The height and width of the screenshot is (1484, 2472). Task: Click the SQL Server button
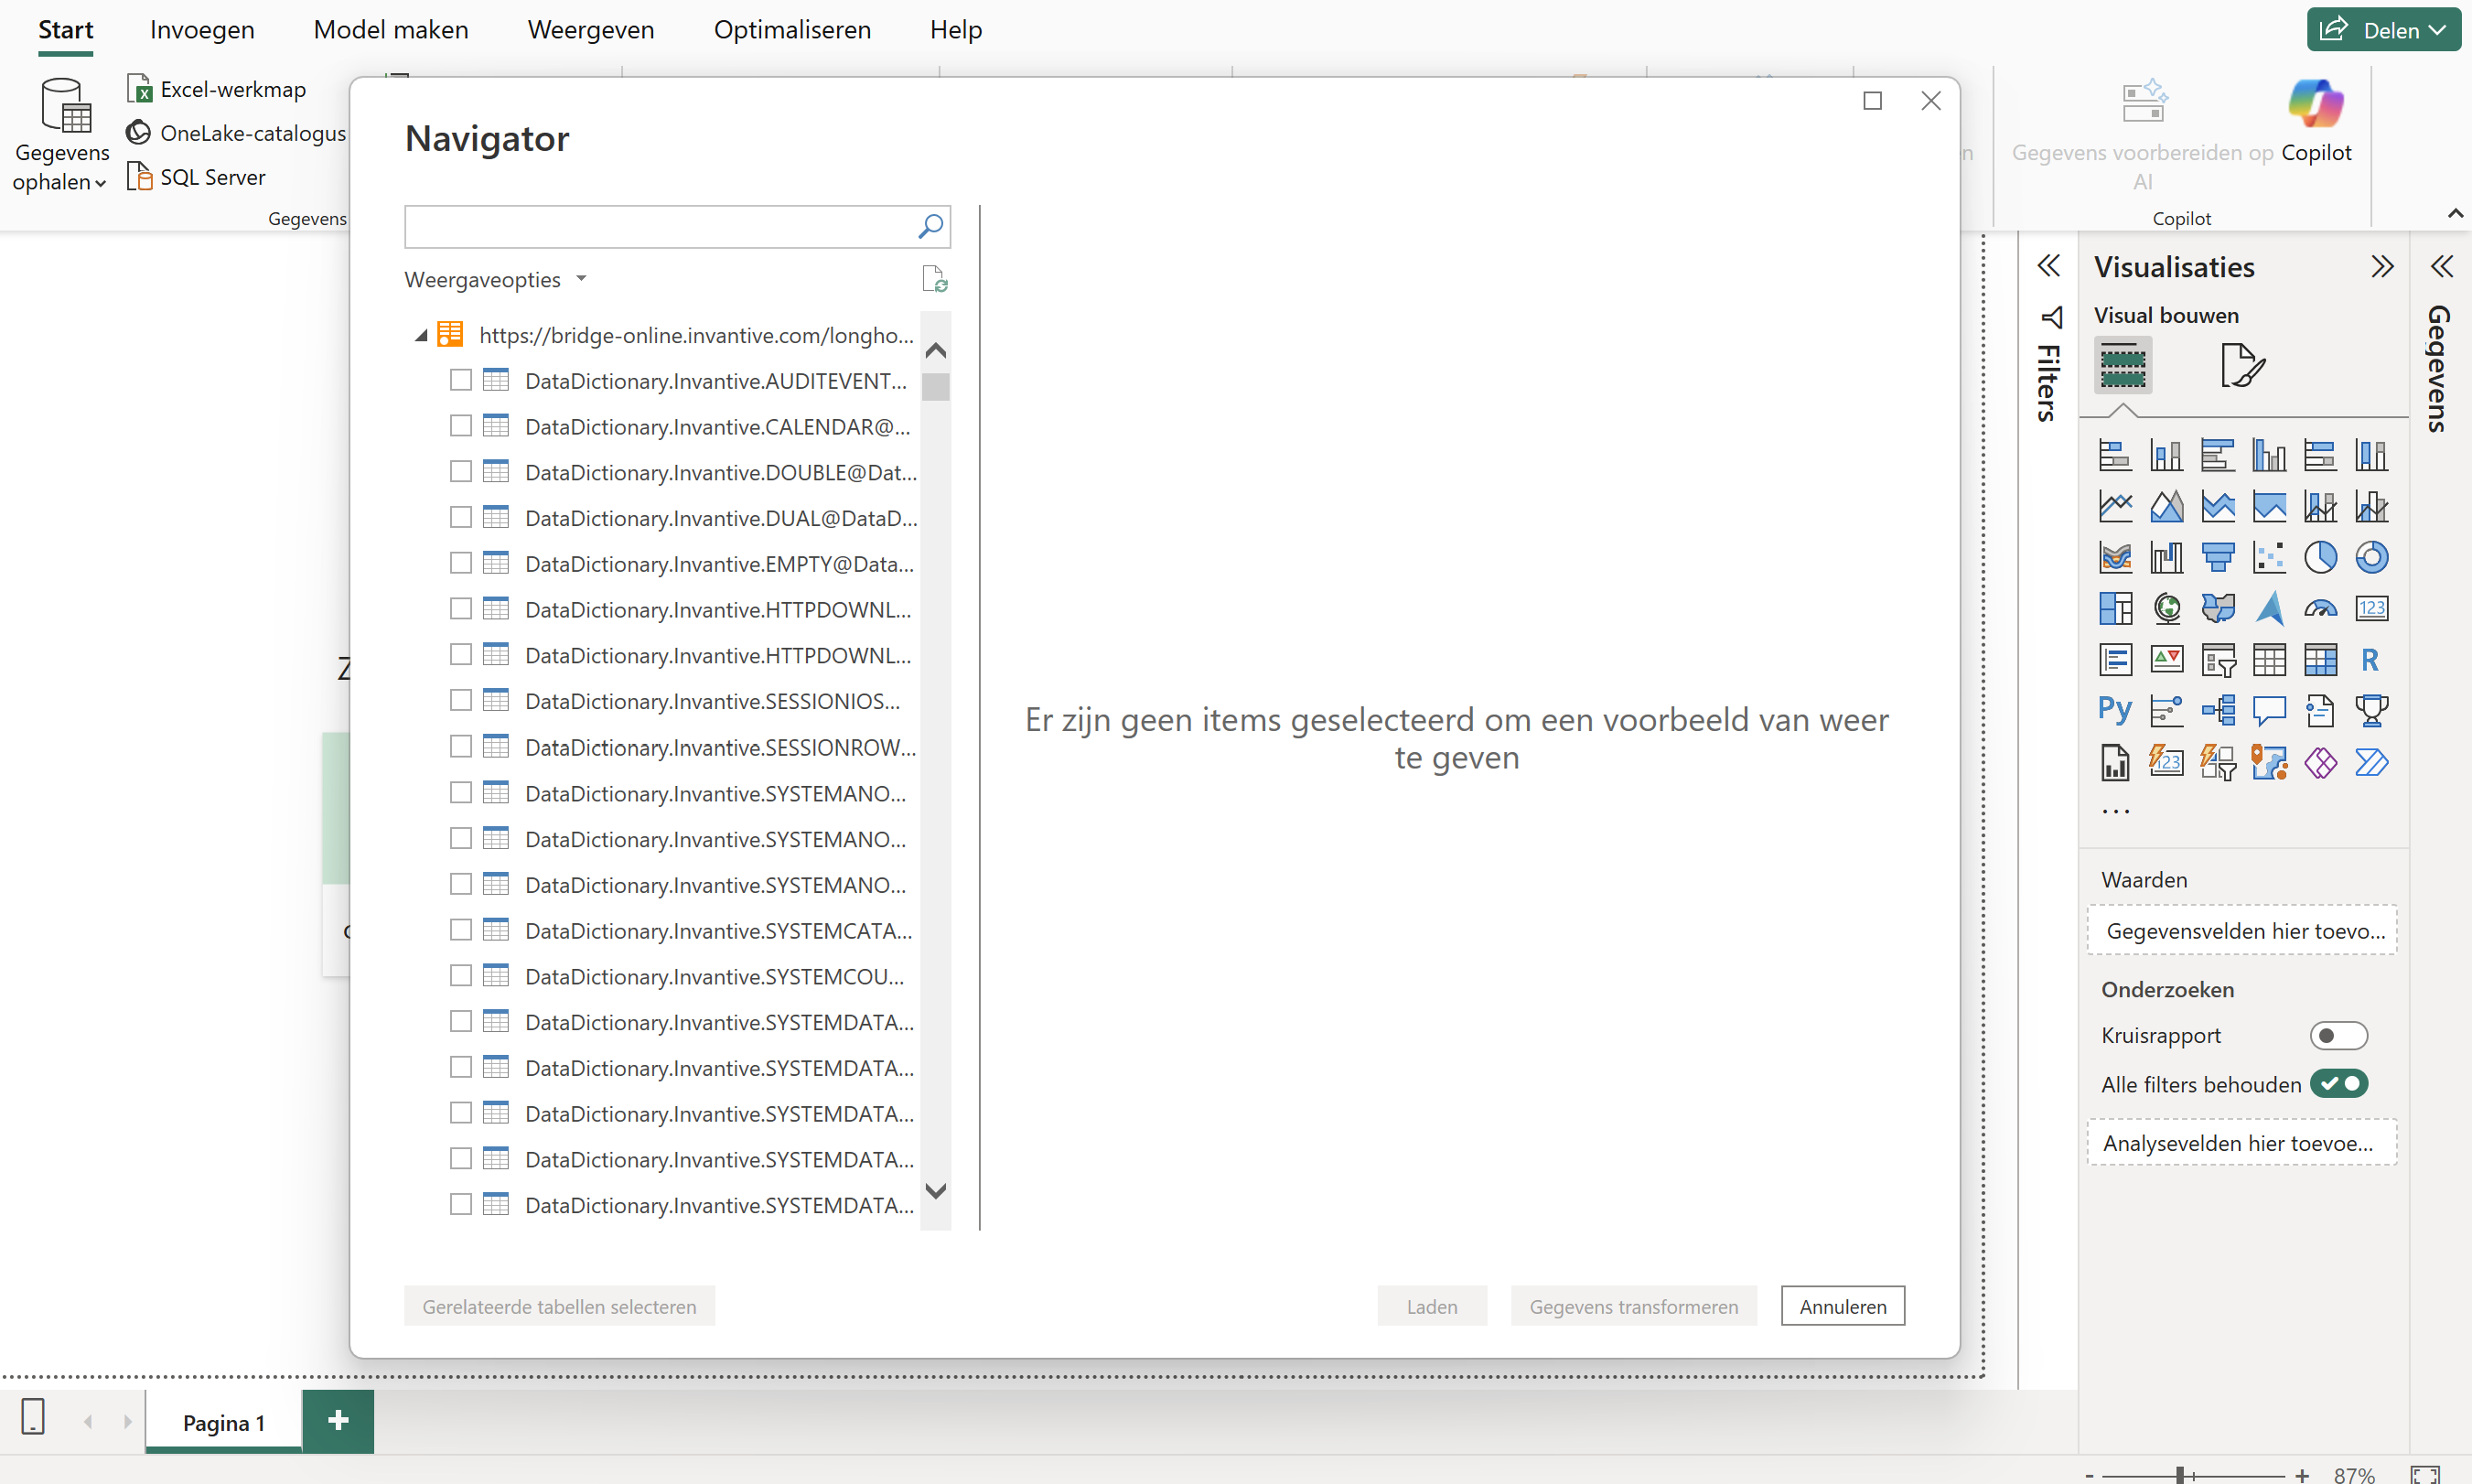click(196, 177)
